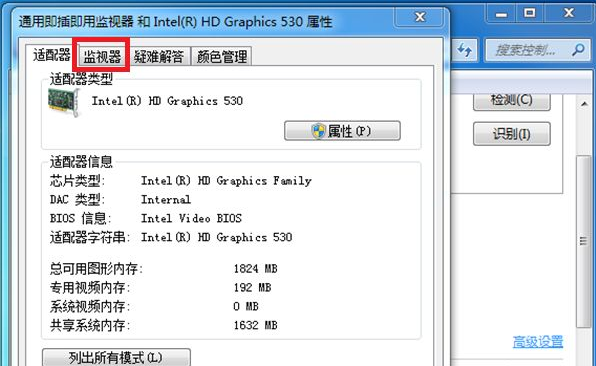Viewport: 596px width, 366px height.
Task: Click the 192 MB dedicated video memory value
Action: (252, 288)
